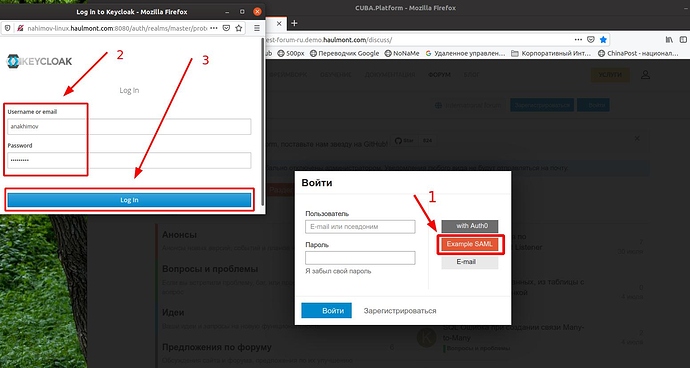Open the ChinaPost bookmark
Screen dimensions: 690x368
639,53
